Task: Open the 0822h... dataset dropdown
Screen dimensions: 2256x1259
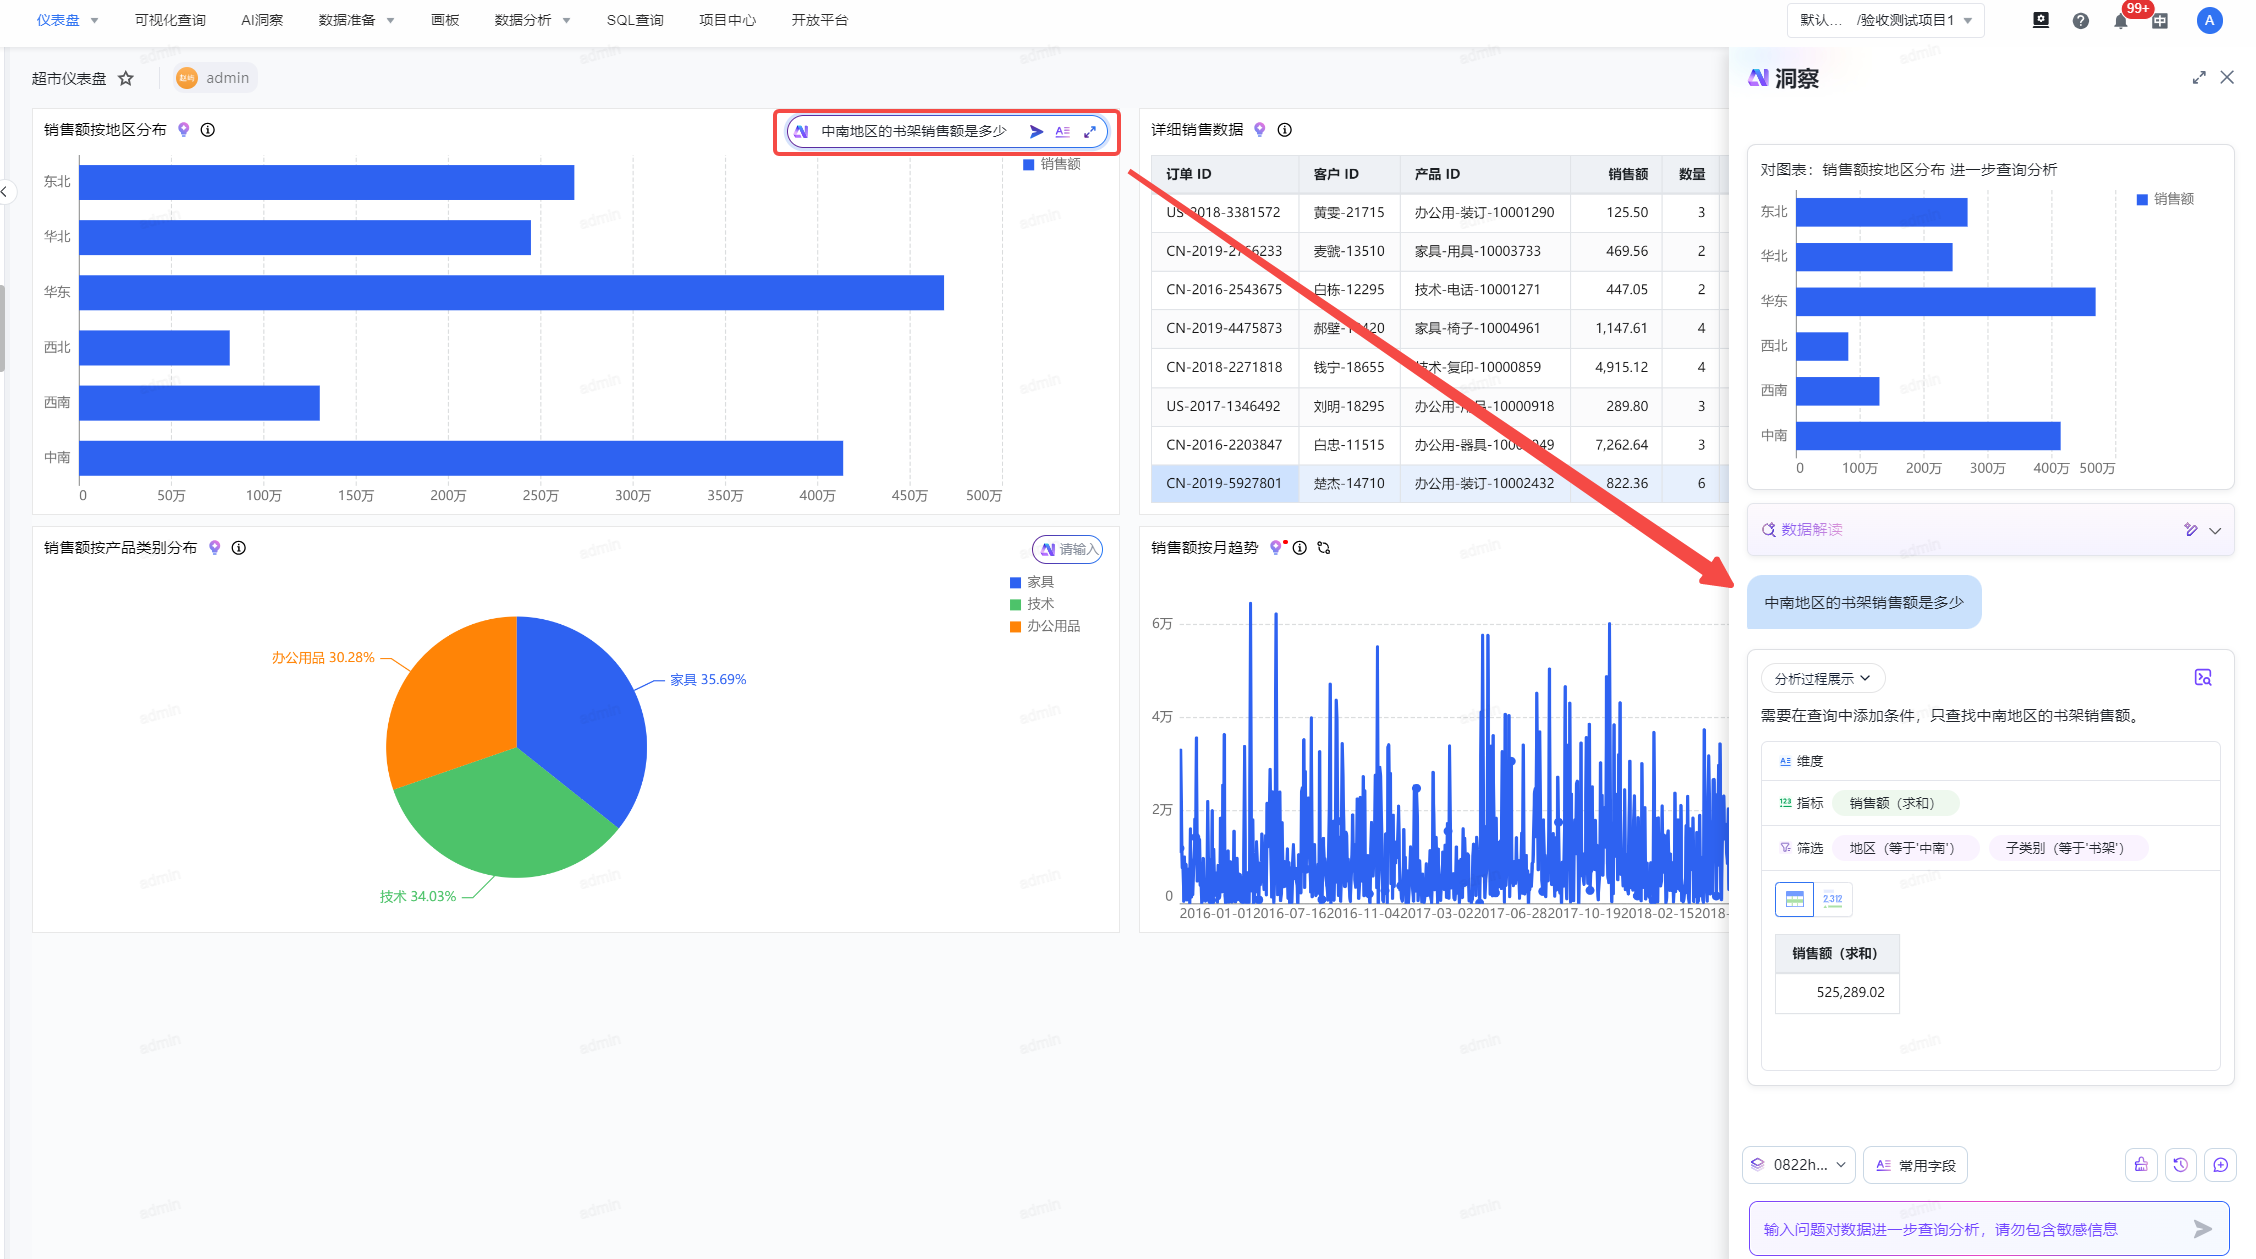Action: (1800, 1165)
